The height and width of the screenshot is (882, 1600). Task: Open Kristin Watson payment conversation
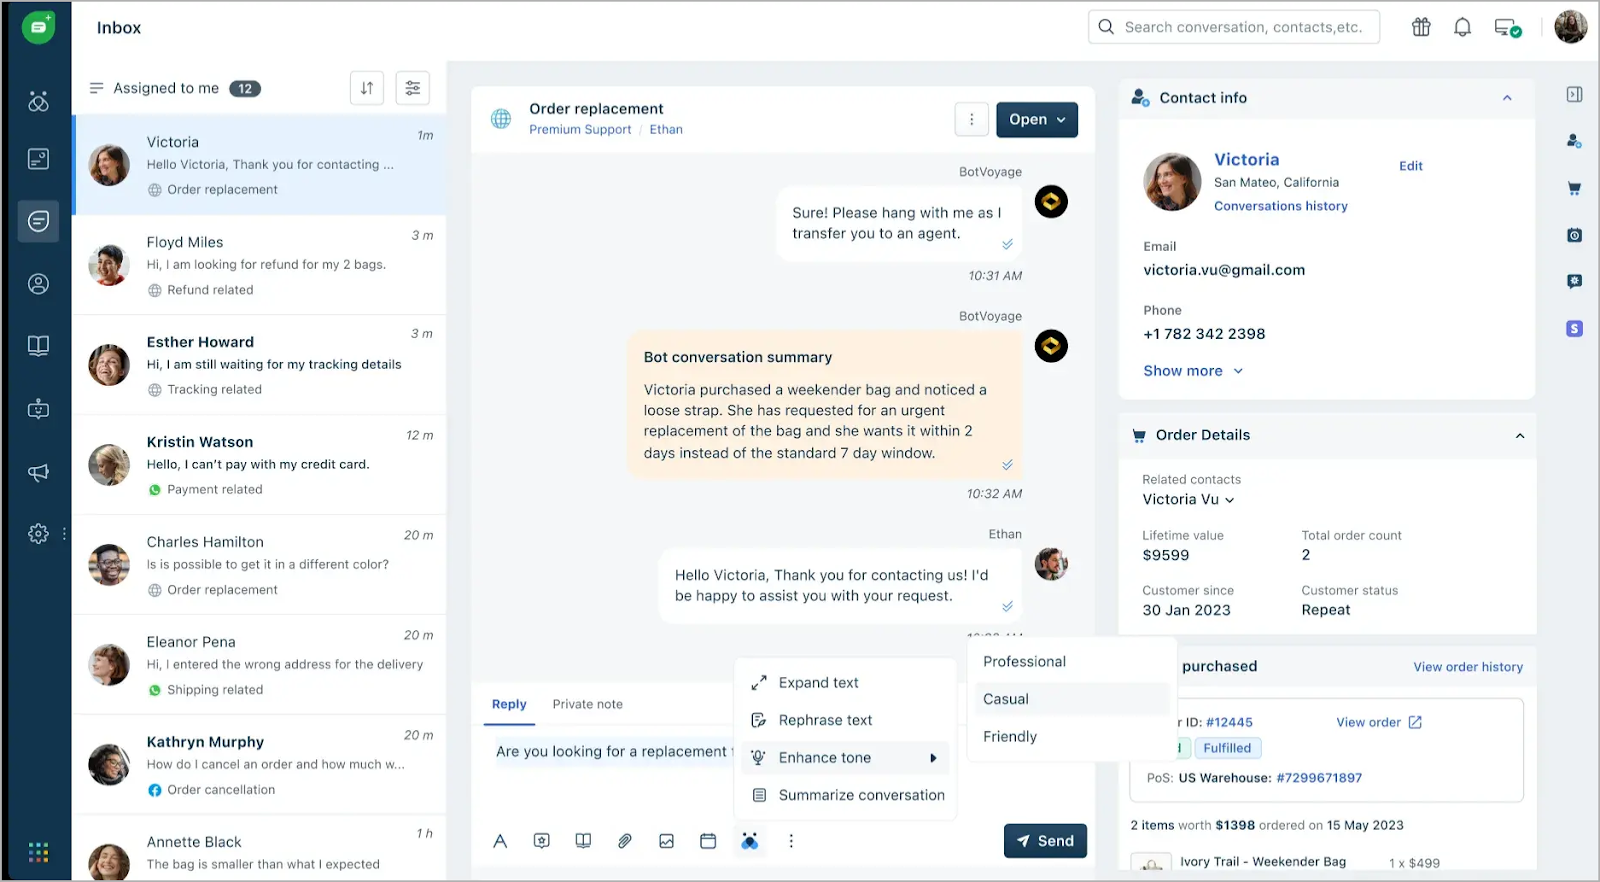pos(260,465)
